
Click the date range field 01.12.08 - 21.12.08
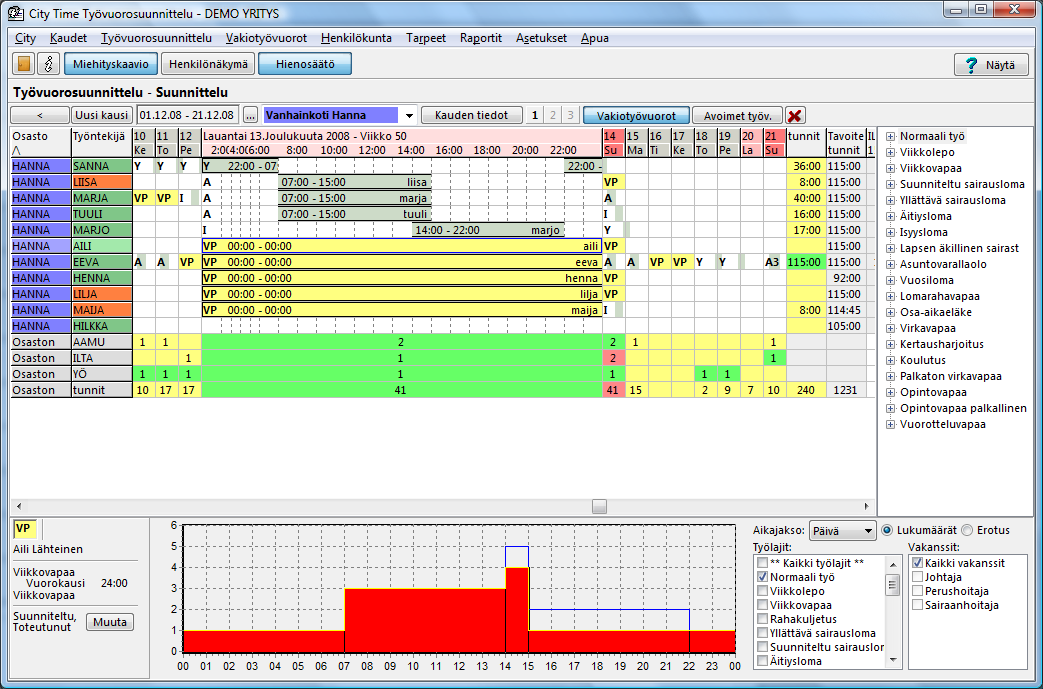tap(188, 115)
